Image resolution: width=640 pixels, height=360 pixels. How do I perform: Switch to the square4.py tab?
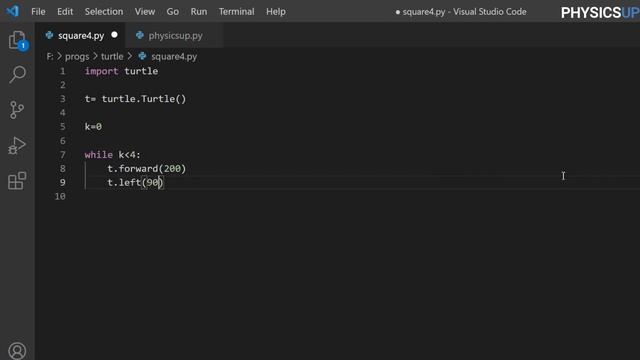pyautogui.click(x=80, y=36)
